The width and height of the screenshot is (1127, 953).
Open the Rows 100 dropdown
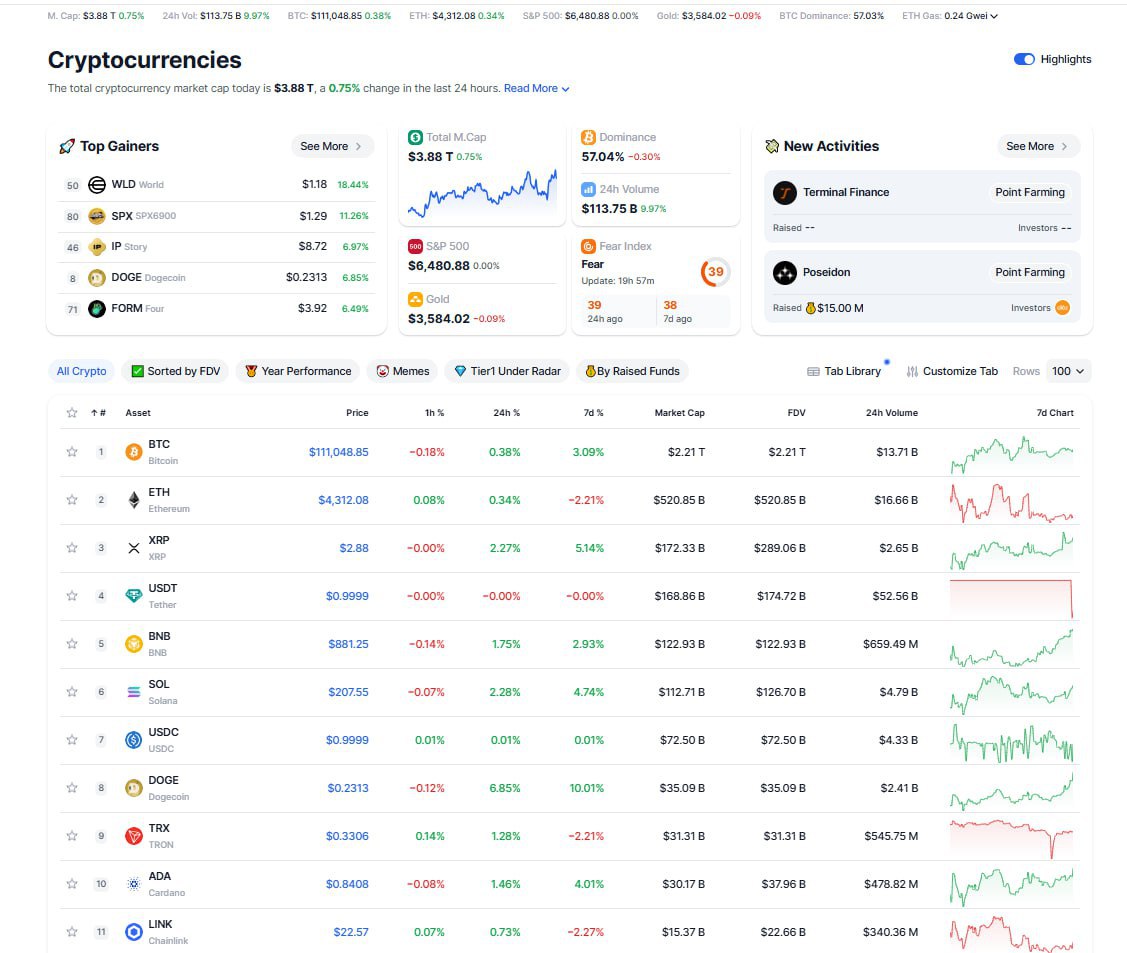click(x=1068, y=371)
